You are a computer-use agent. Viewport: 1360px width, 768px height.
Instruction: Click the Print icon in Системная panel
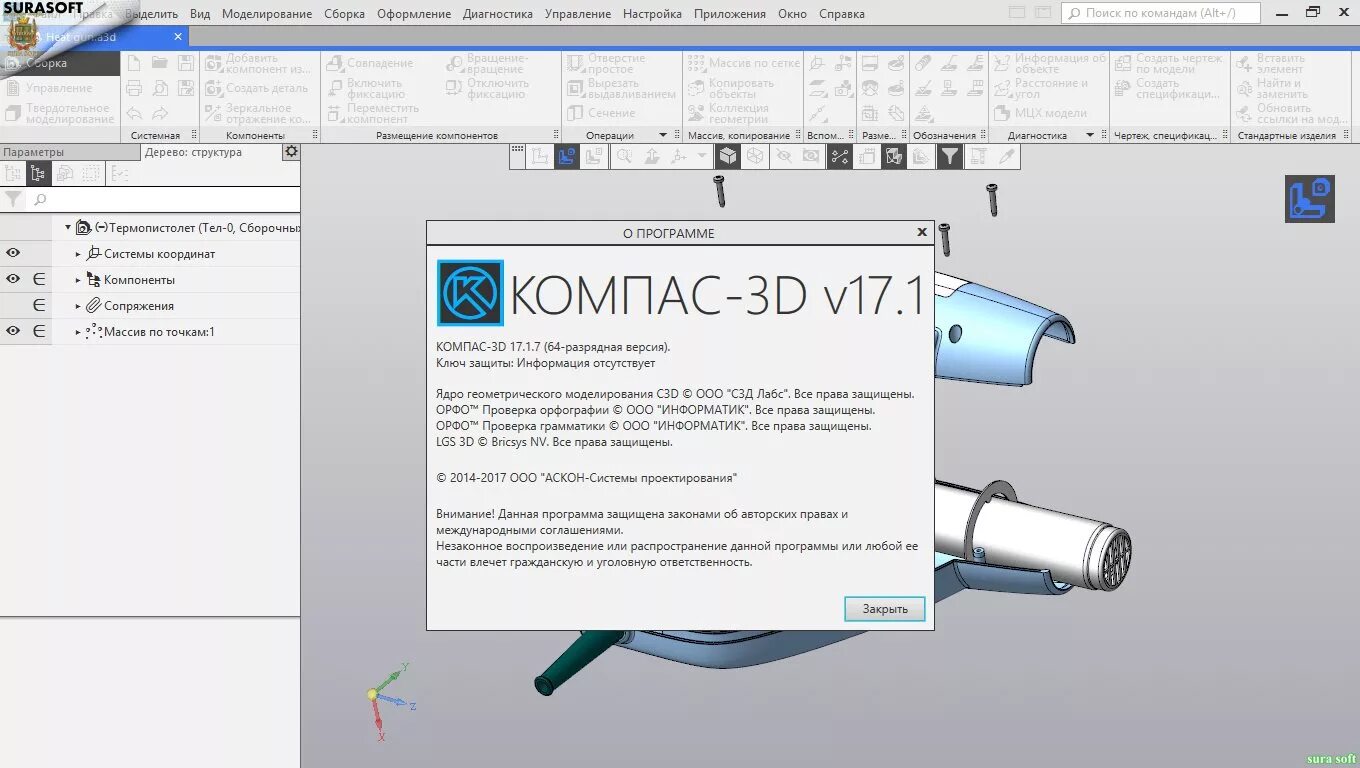[134, 89]
